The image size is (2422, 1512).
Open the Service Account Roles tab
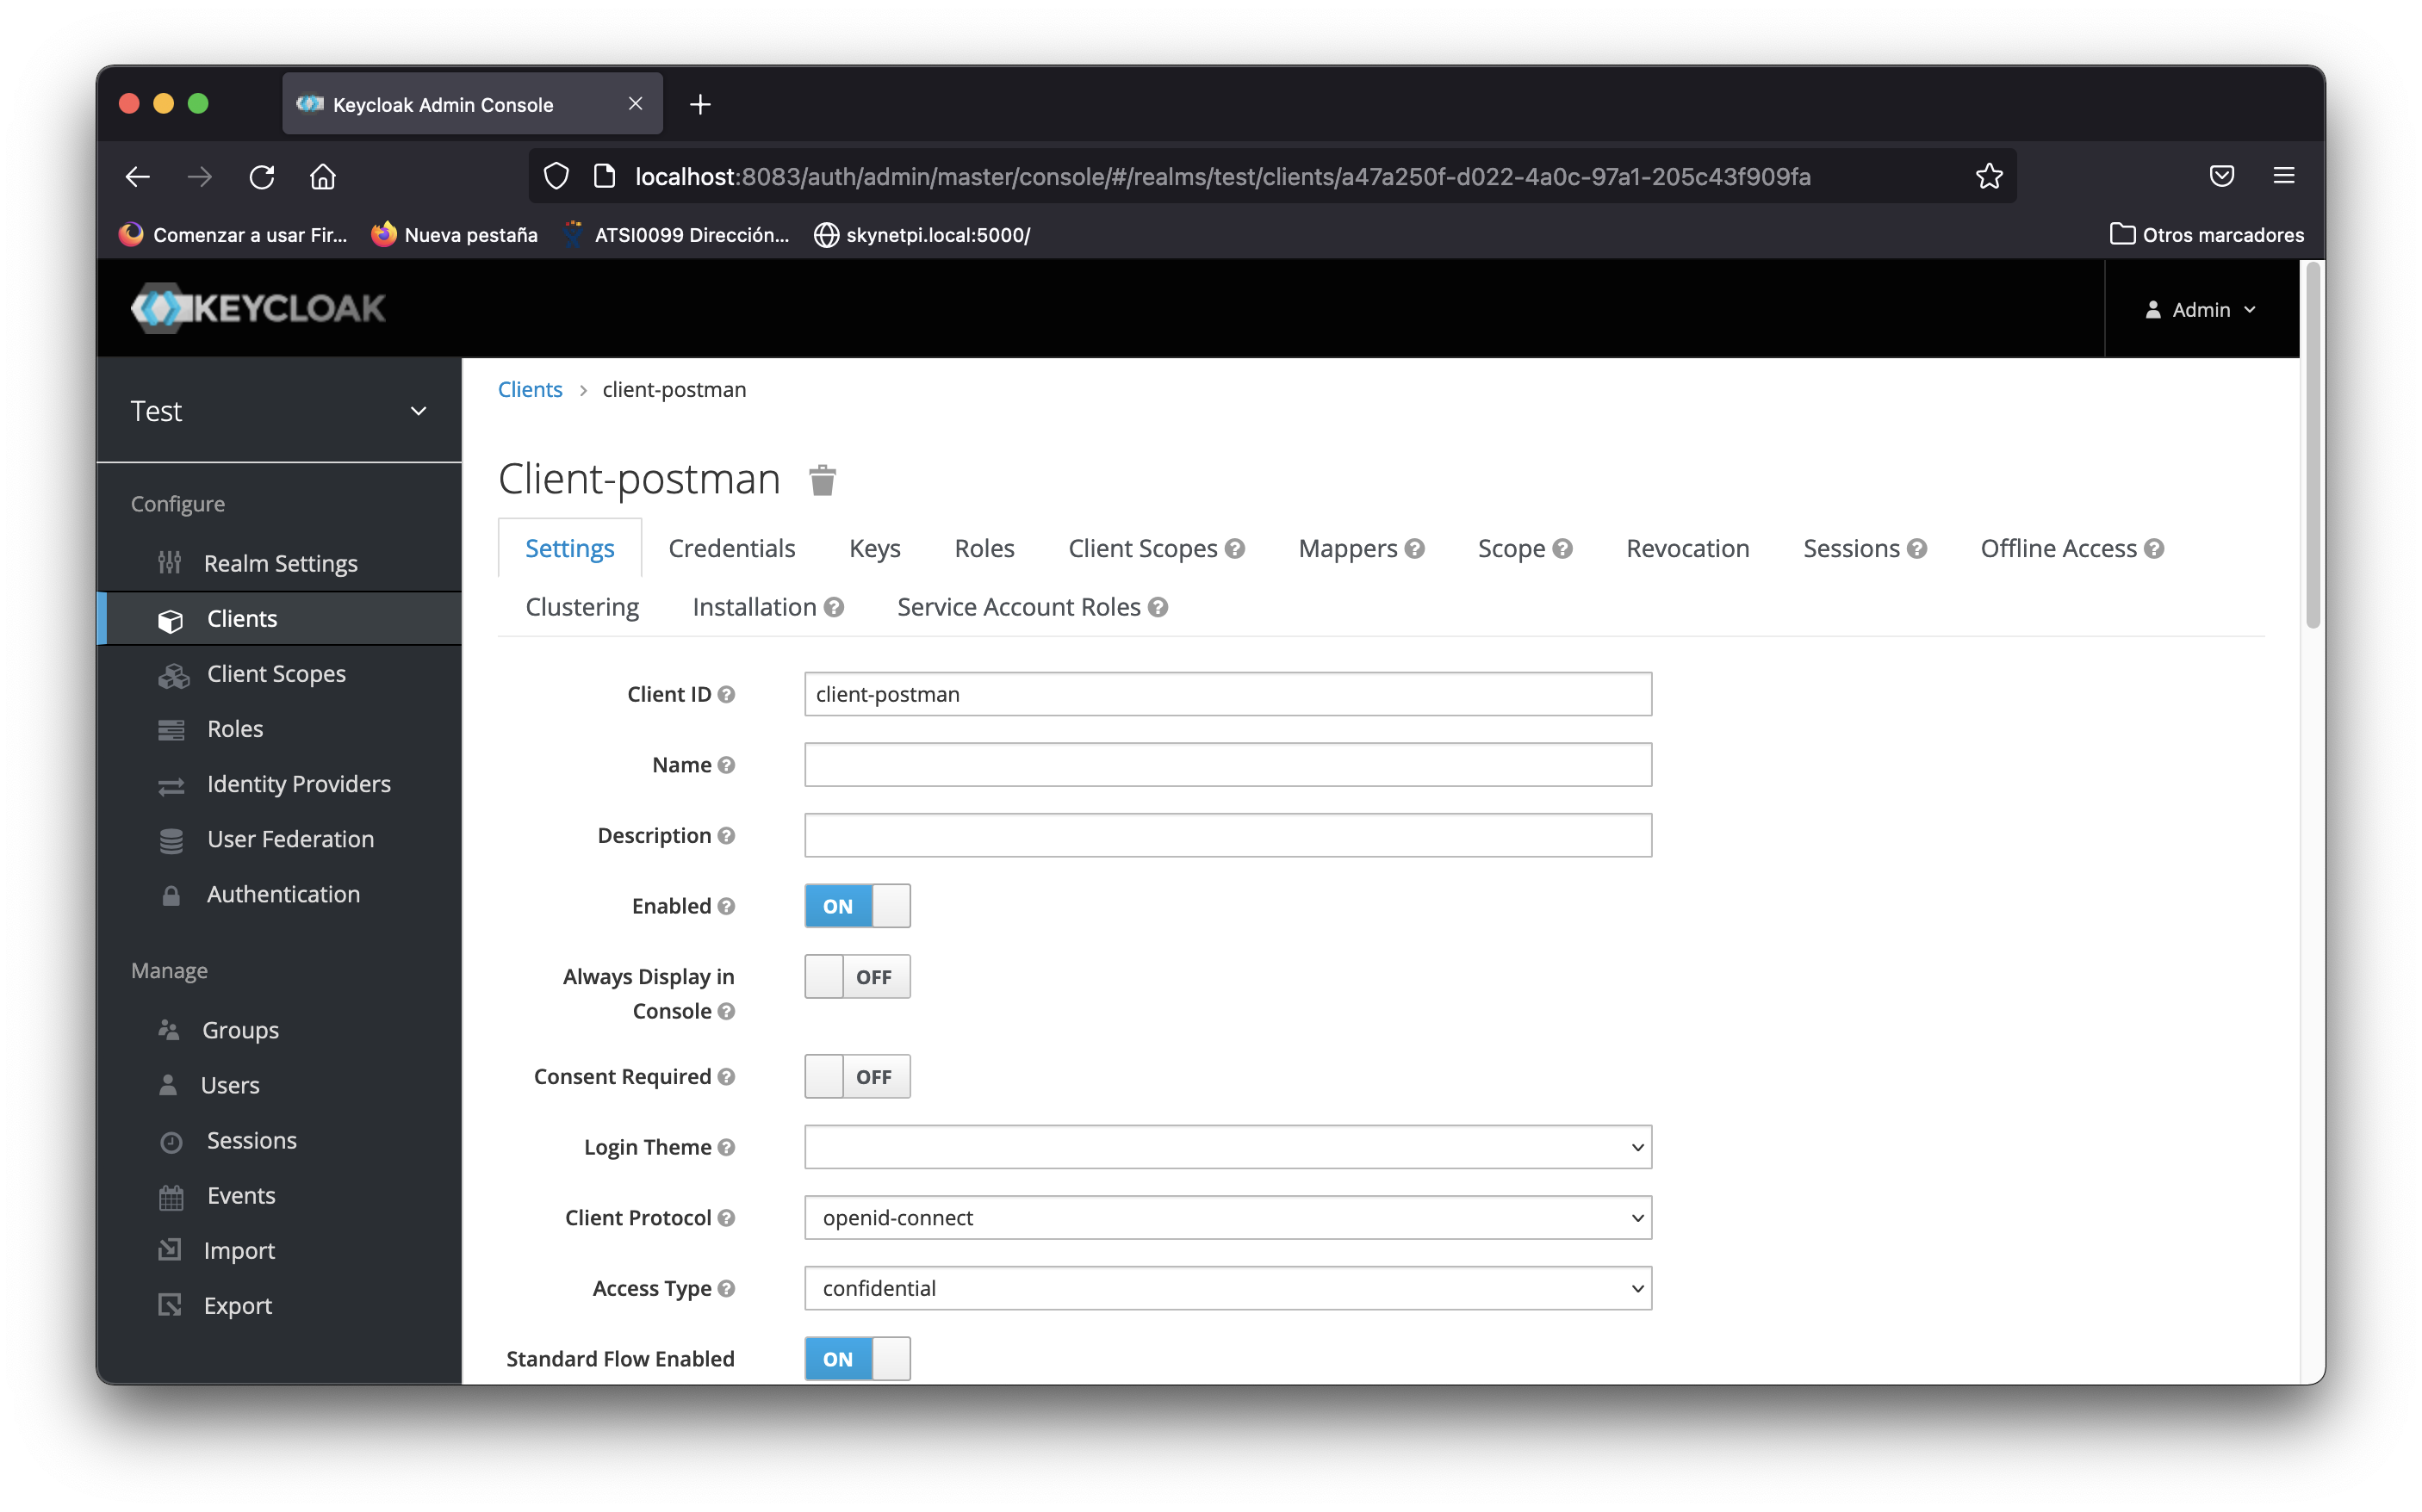coord(1018,607)
